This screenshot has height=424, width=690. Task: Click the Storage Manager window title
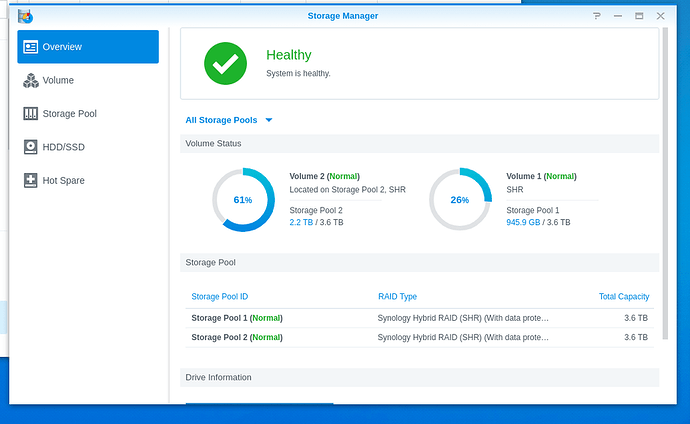pos(342,16)
